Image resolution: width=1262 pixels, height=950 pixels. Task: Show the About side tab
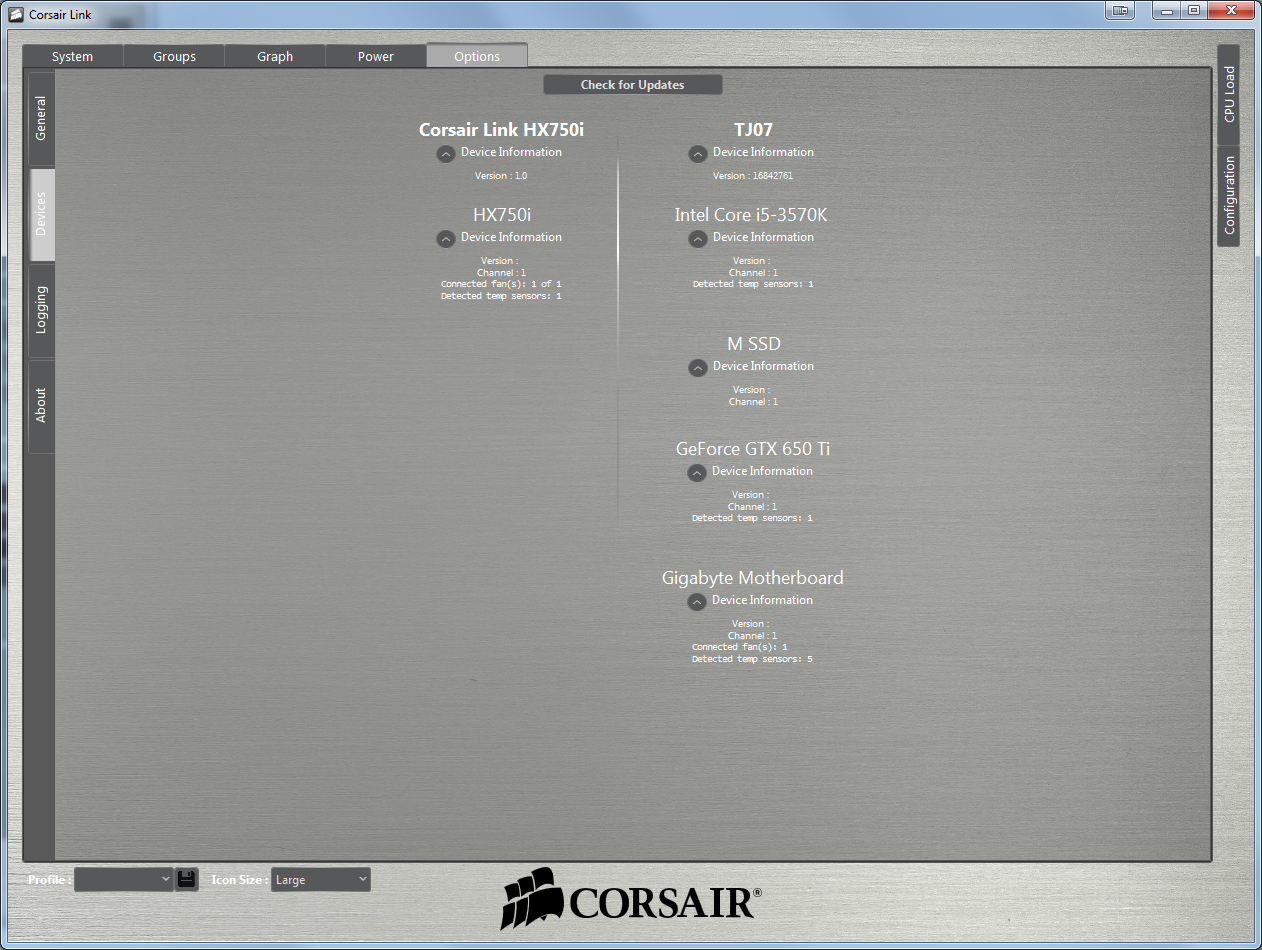(41, 406)
